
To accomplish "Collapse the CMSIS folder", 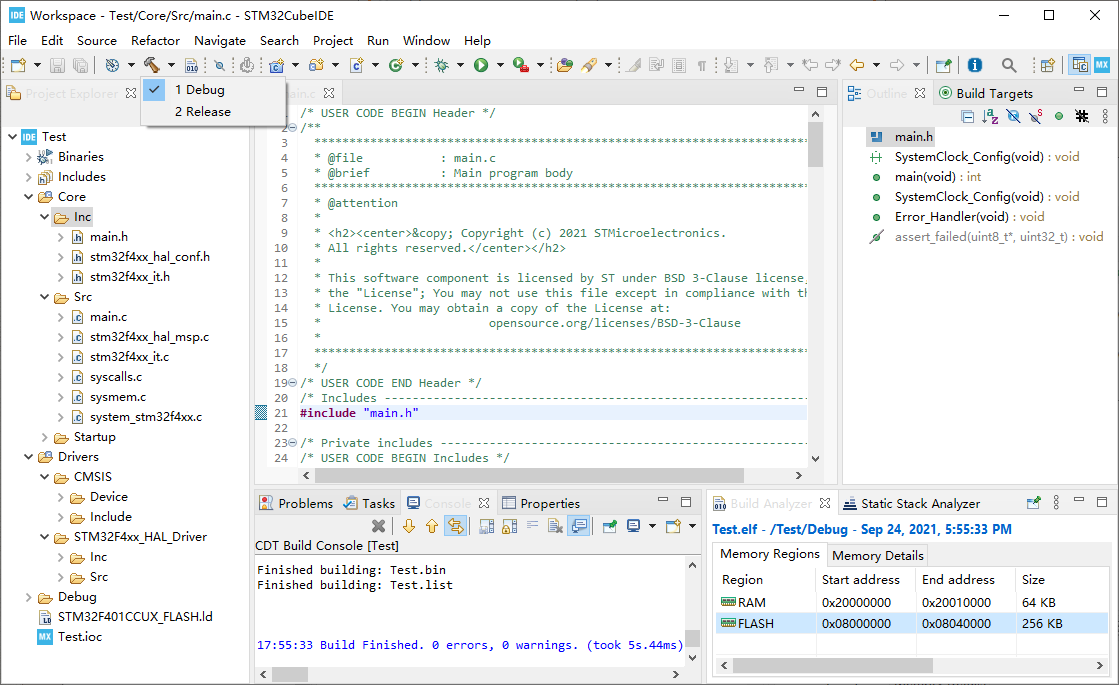I will point(44,477).
